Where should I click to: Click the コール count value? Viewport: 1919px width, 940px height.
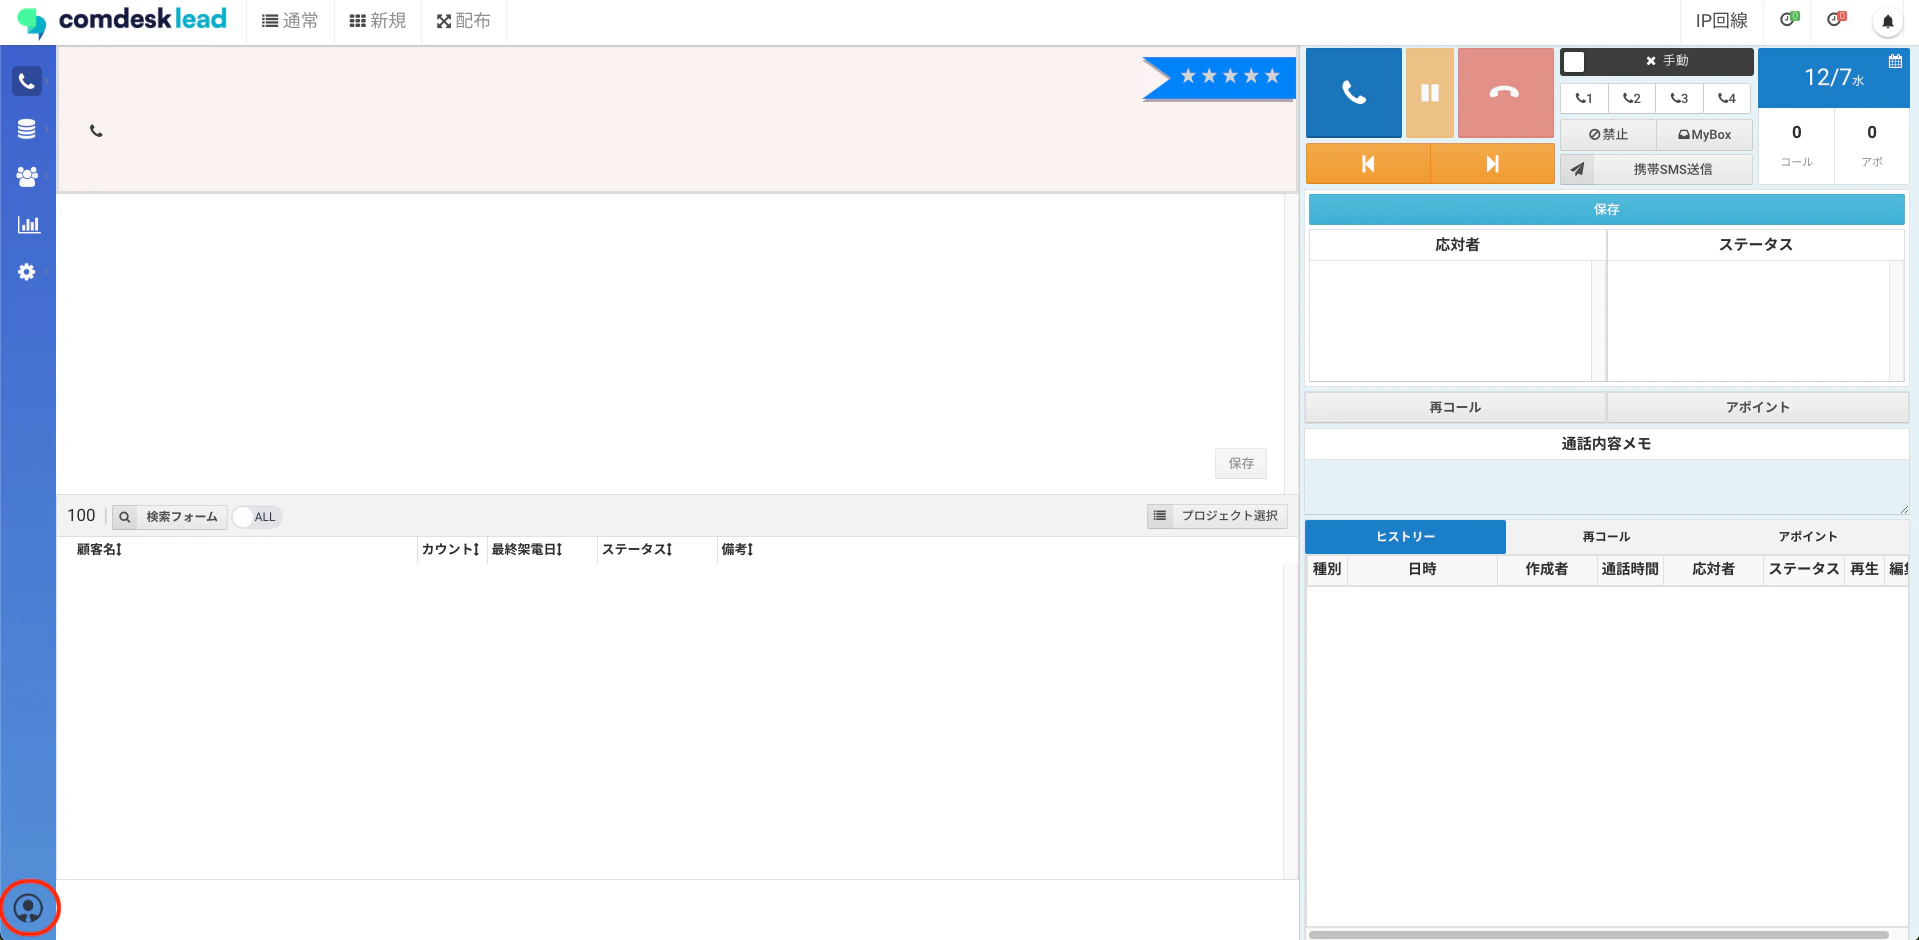tap(1797, 132)
